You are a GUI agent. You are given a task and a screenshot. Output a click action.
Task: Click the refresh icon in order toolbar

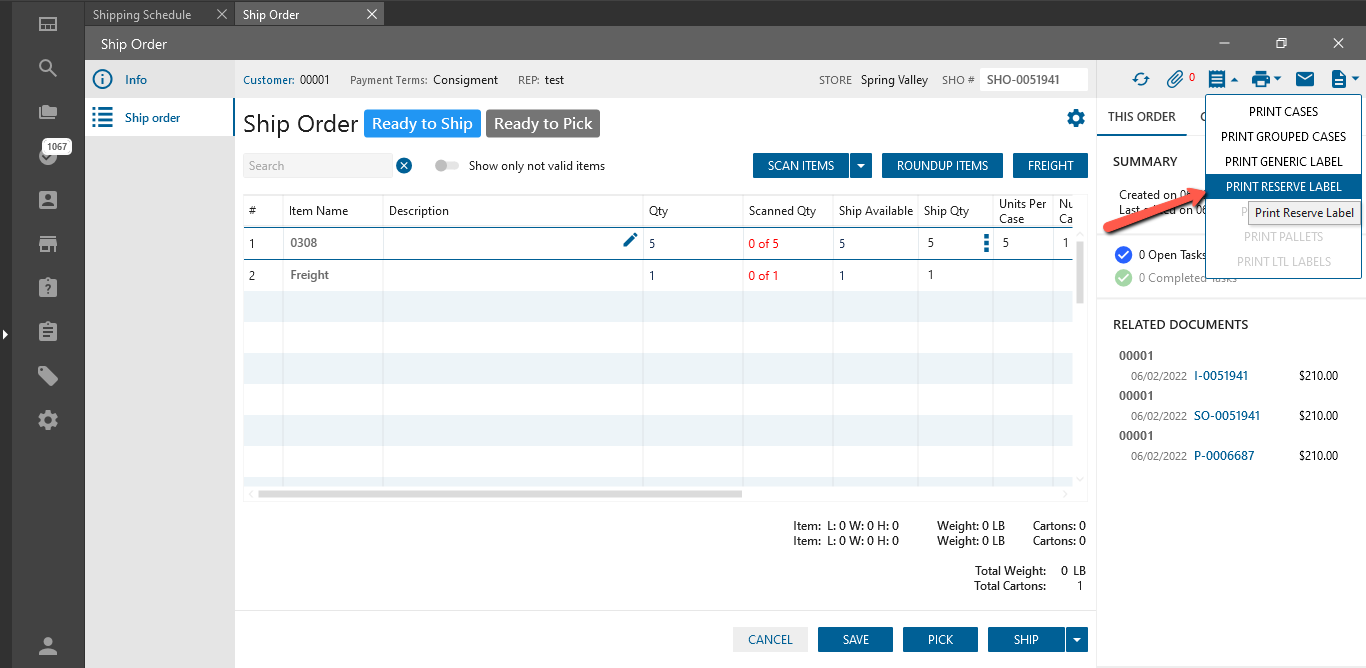[1141, 79]
